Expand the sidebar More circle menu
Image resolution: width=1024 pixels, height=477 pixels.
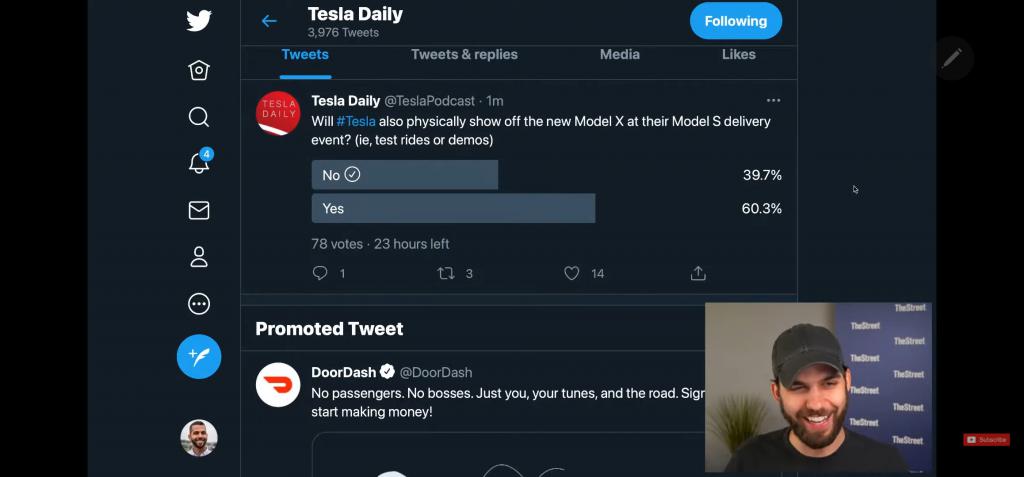coord(199,304)
